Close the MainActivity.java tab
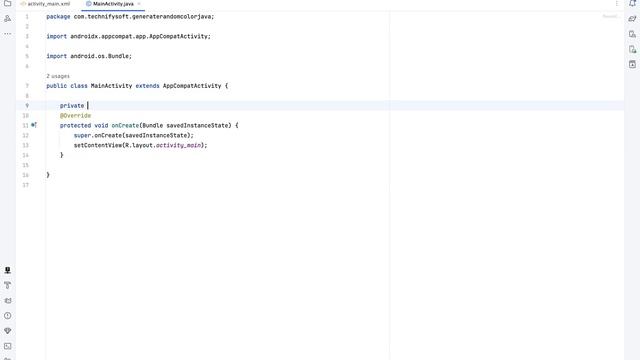This screenshot has width=640, height=360. coord(139,4)
